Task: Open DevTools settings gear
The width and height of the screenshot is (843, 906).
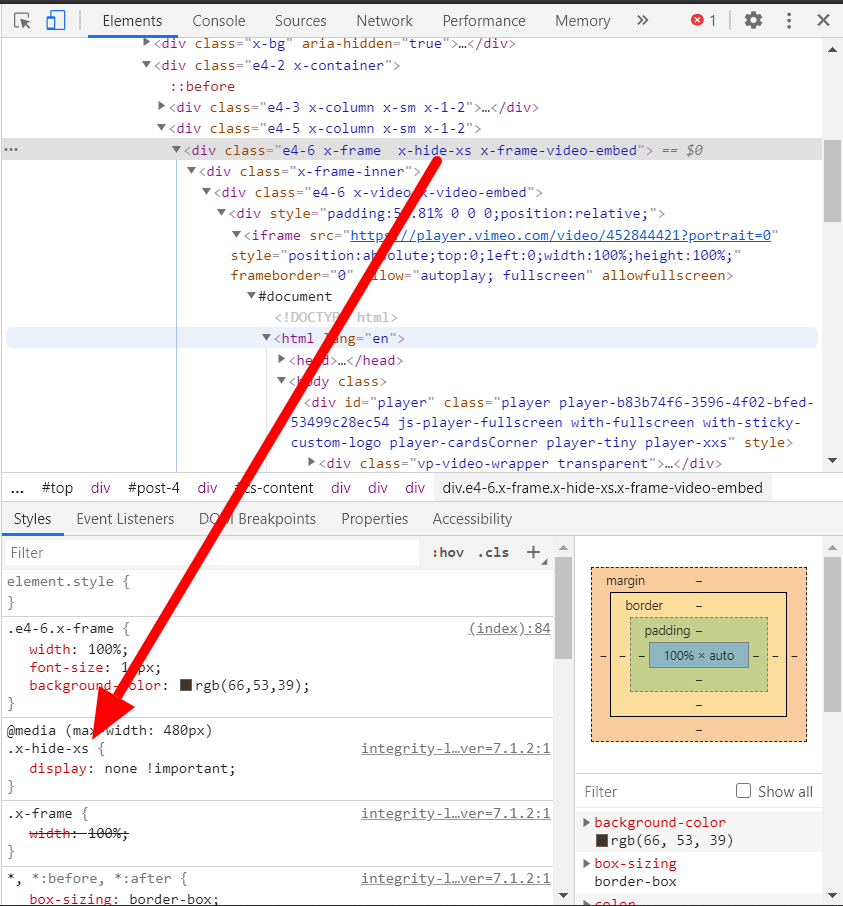Action: click(753, 21)
